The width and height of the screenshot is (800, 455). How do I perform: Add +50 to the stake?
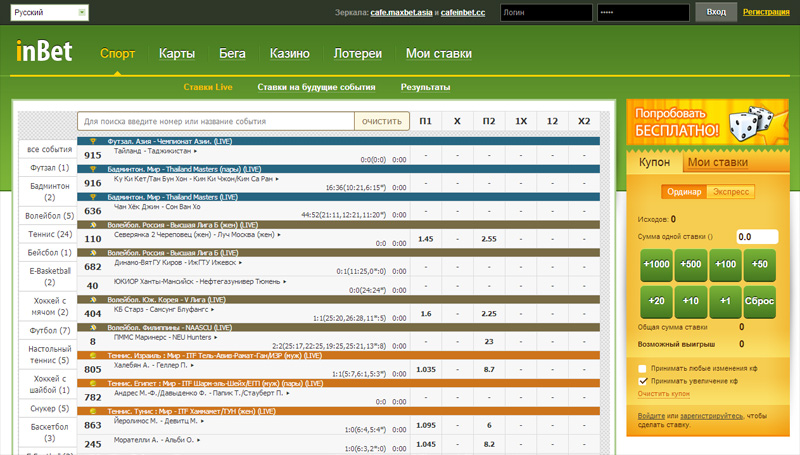[760, 265]
